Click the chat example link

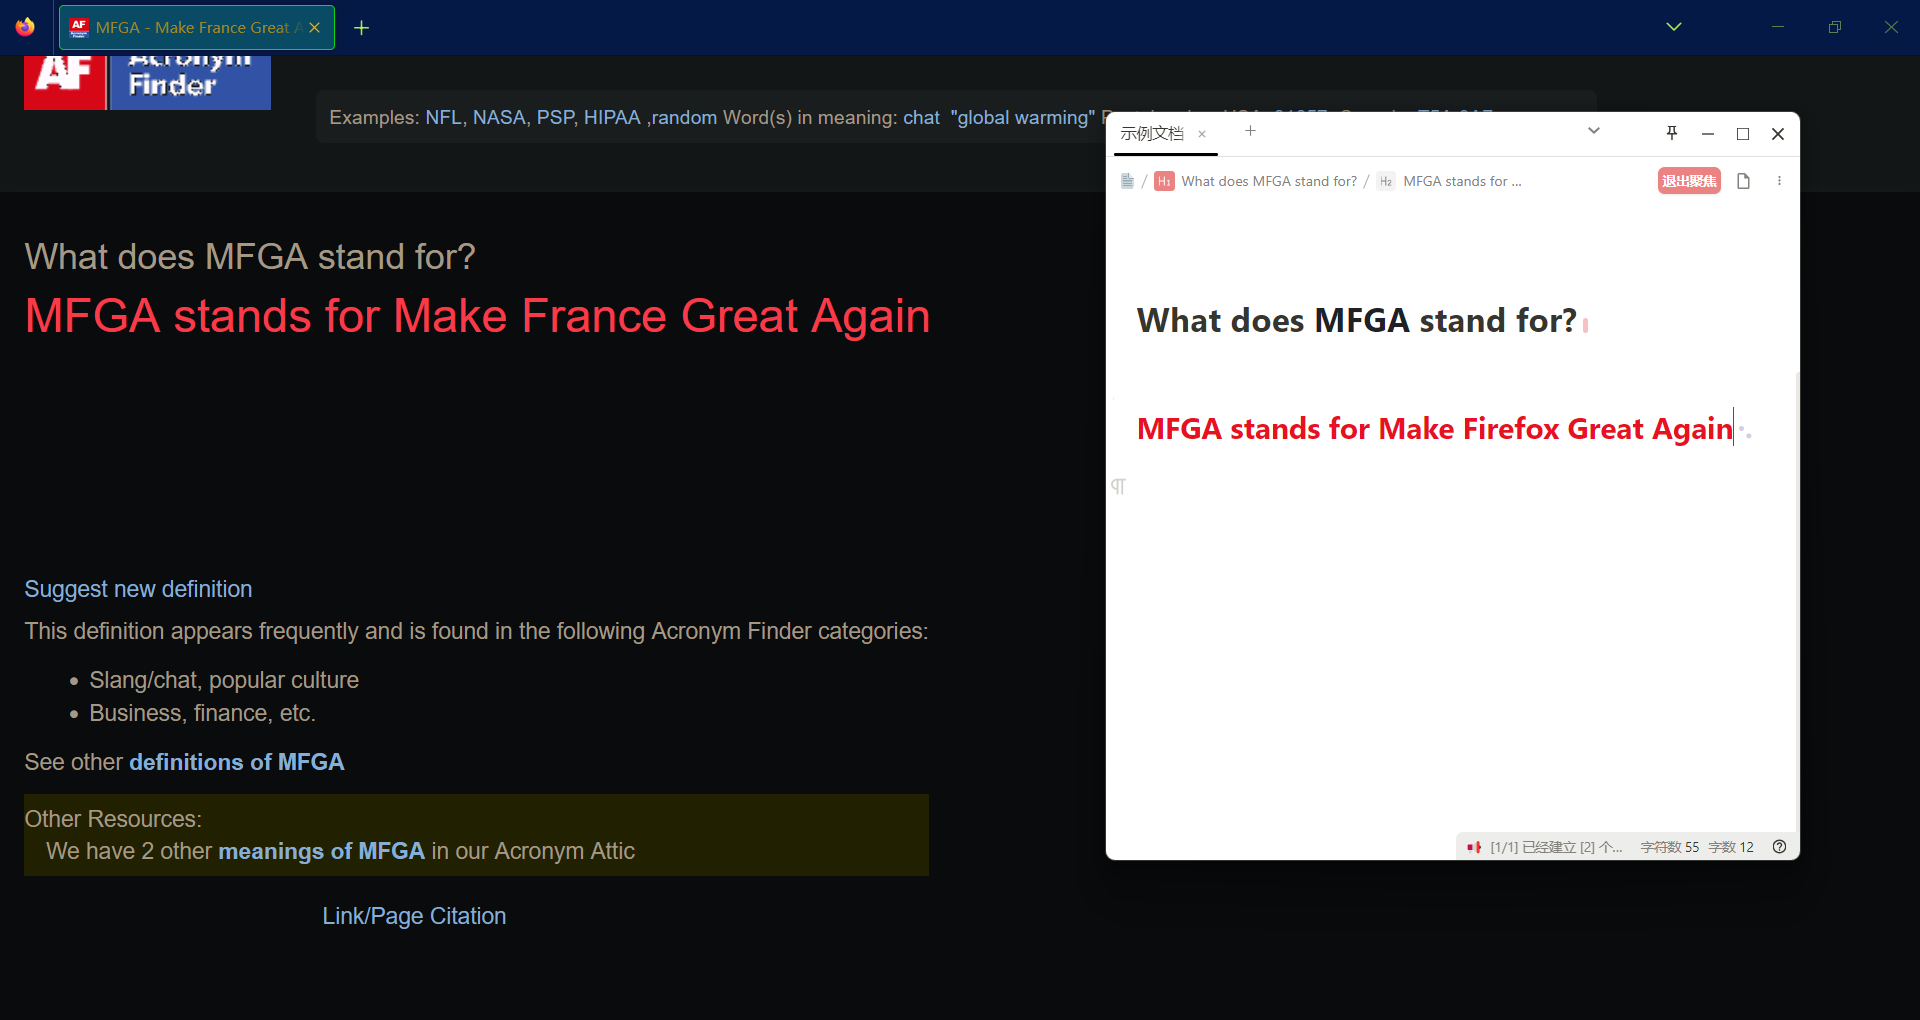(x=921, y=118)
